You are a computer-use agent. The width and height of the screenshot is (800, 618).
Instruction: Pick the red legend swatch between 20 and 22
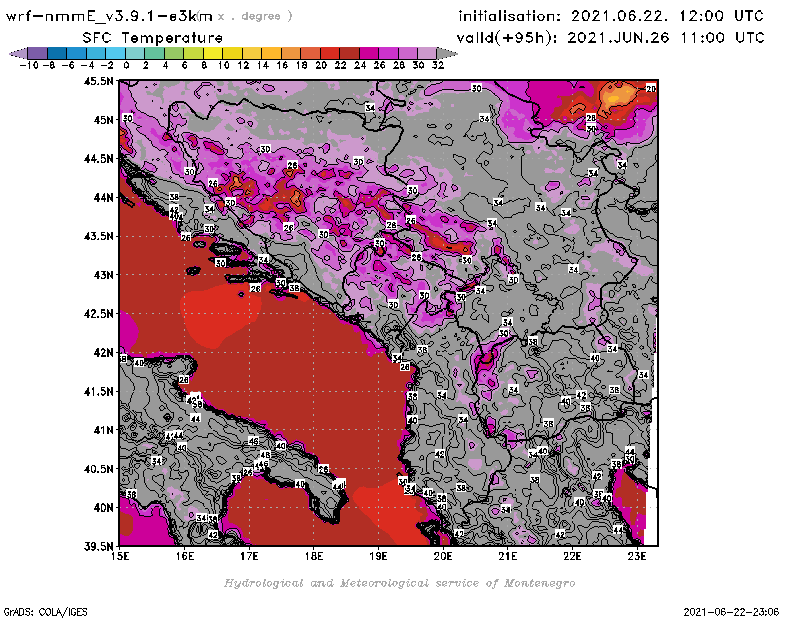(x=330, y=53)
